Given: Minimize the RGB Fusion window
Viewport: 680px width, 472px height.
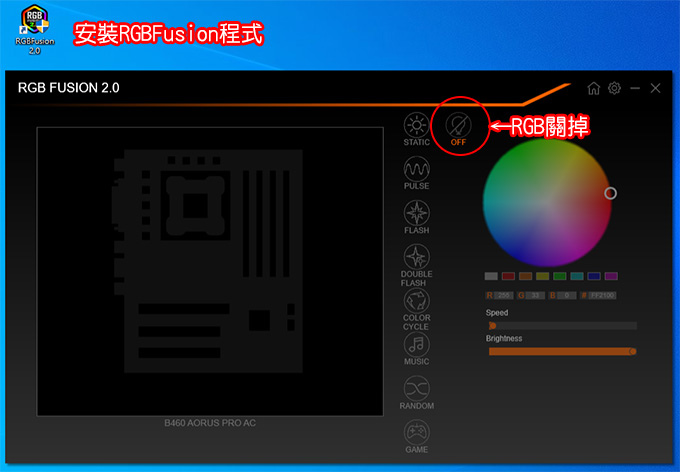Looking at the screenshot, I should click(x=635, y=88).
